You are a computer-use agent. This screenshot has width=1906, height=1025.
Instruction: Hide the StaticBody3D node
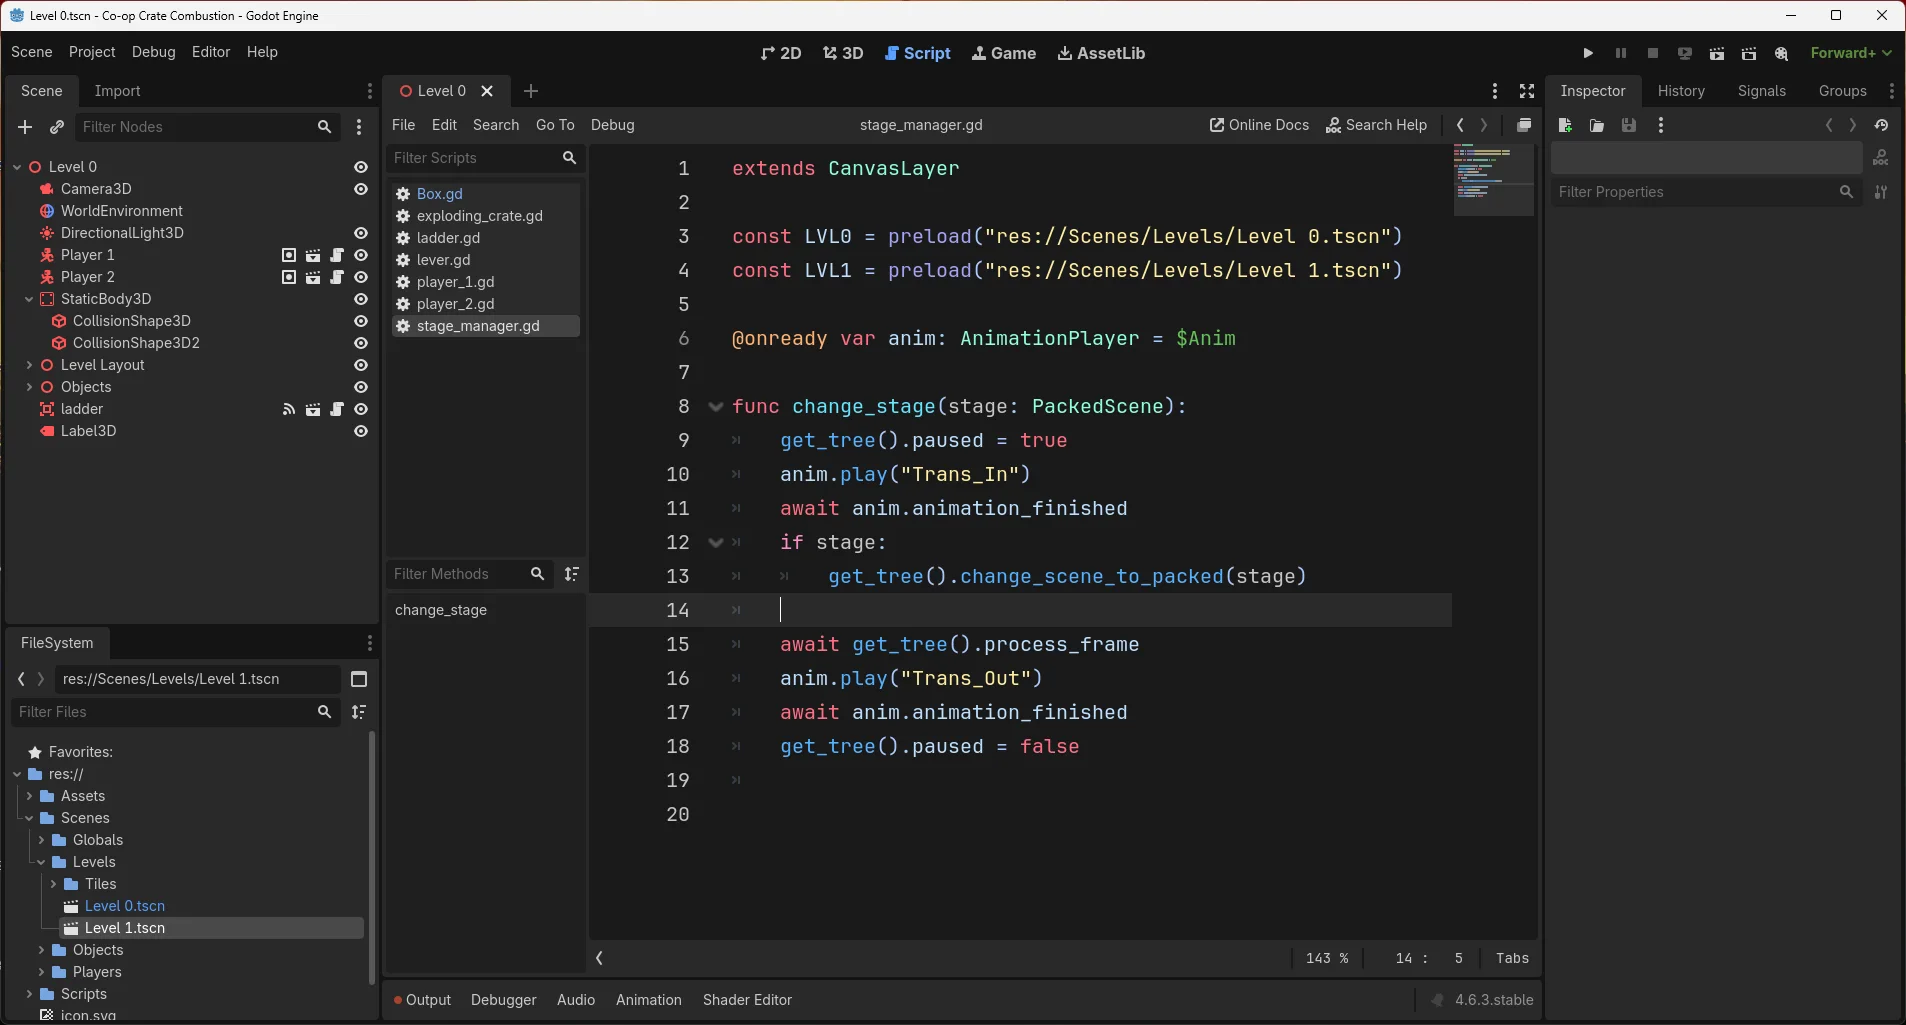point(361,299)
